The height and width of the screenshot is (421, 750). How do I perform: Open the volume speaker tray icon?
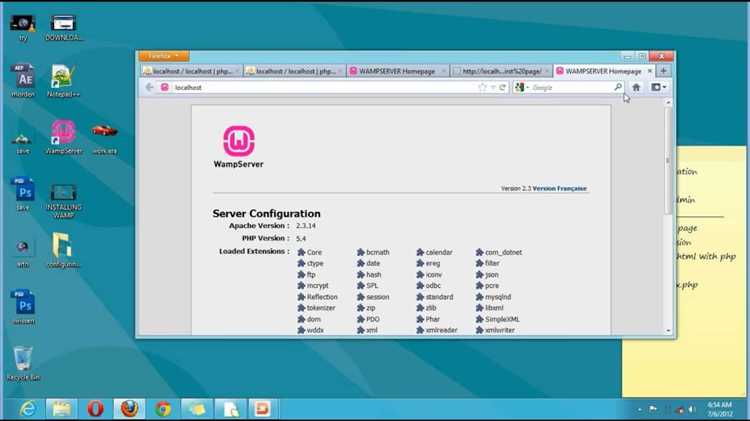(692, 409)
